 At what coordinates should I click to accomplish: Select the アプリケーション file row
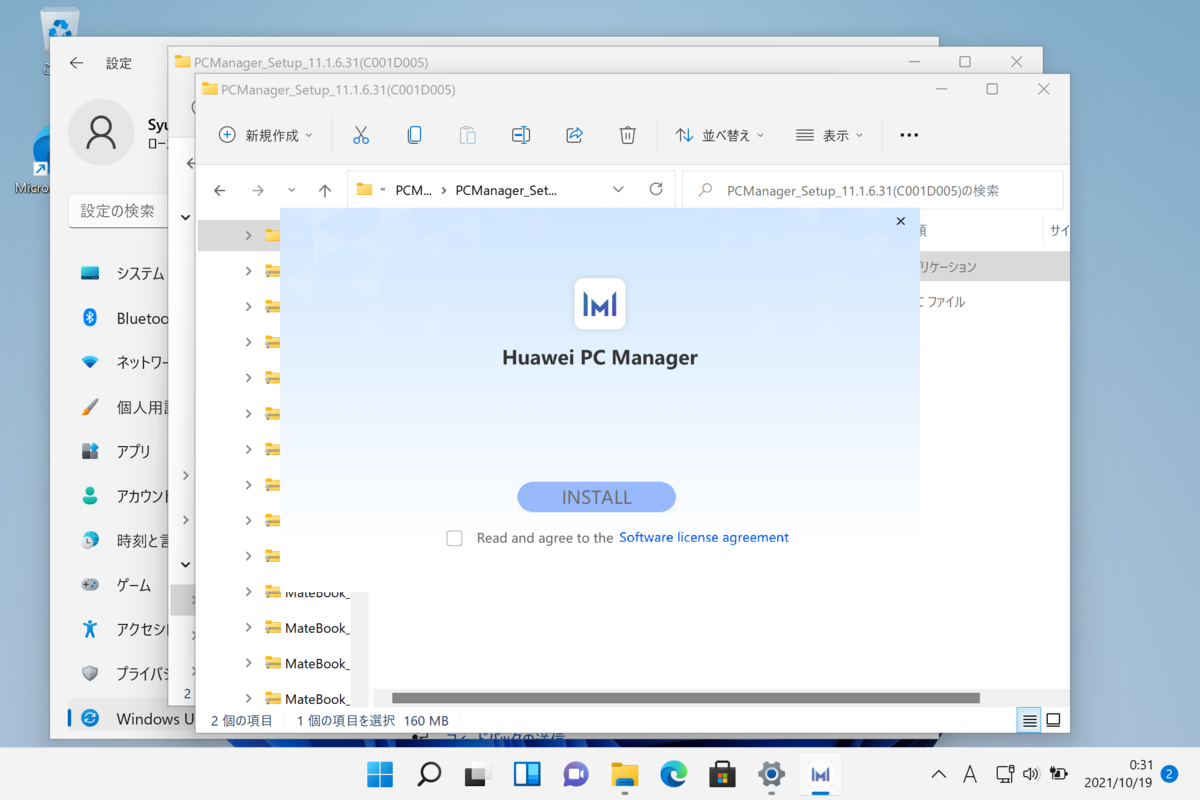(x=994, y=267)
